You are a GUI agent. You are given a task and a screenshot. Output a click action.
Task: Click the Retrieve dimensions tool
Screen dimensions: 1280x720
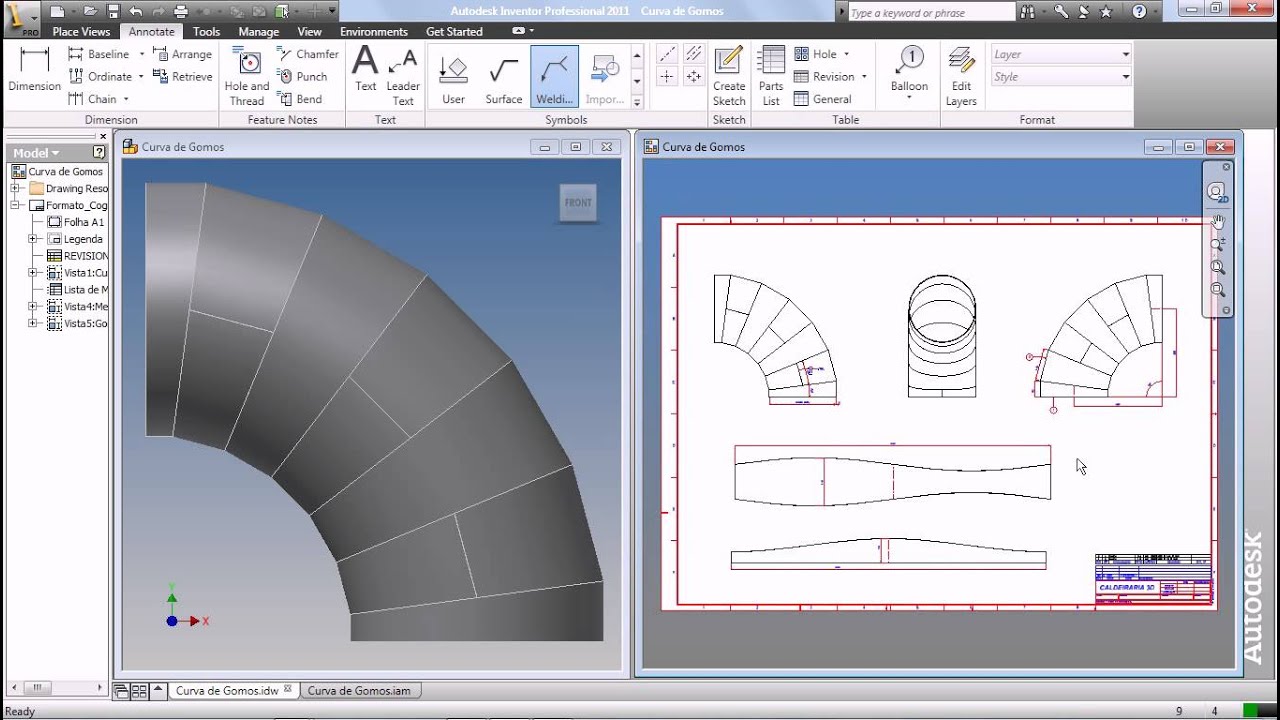183,76
